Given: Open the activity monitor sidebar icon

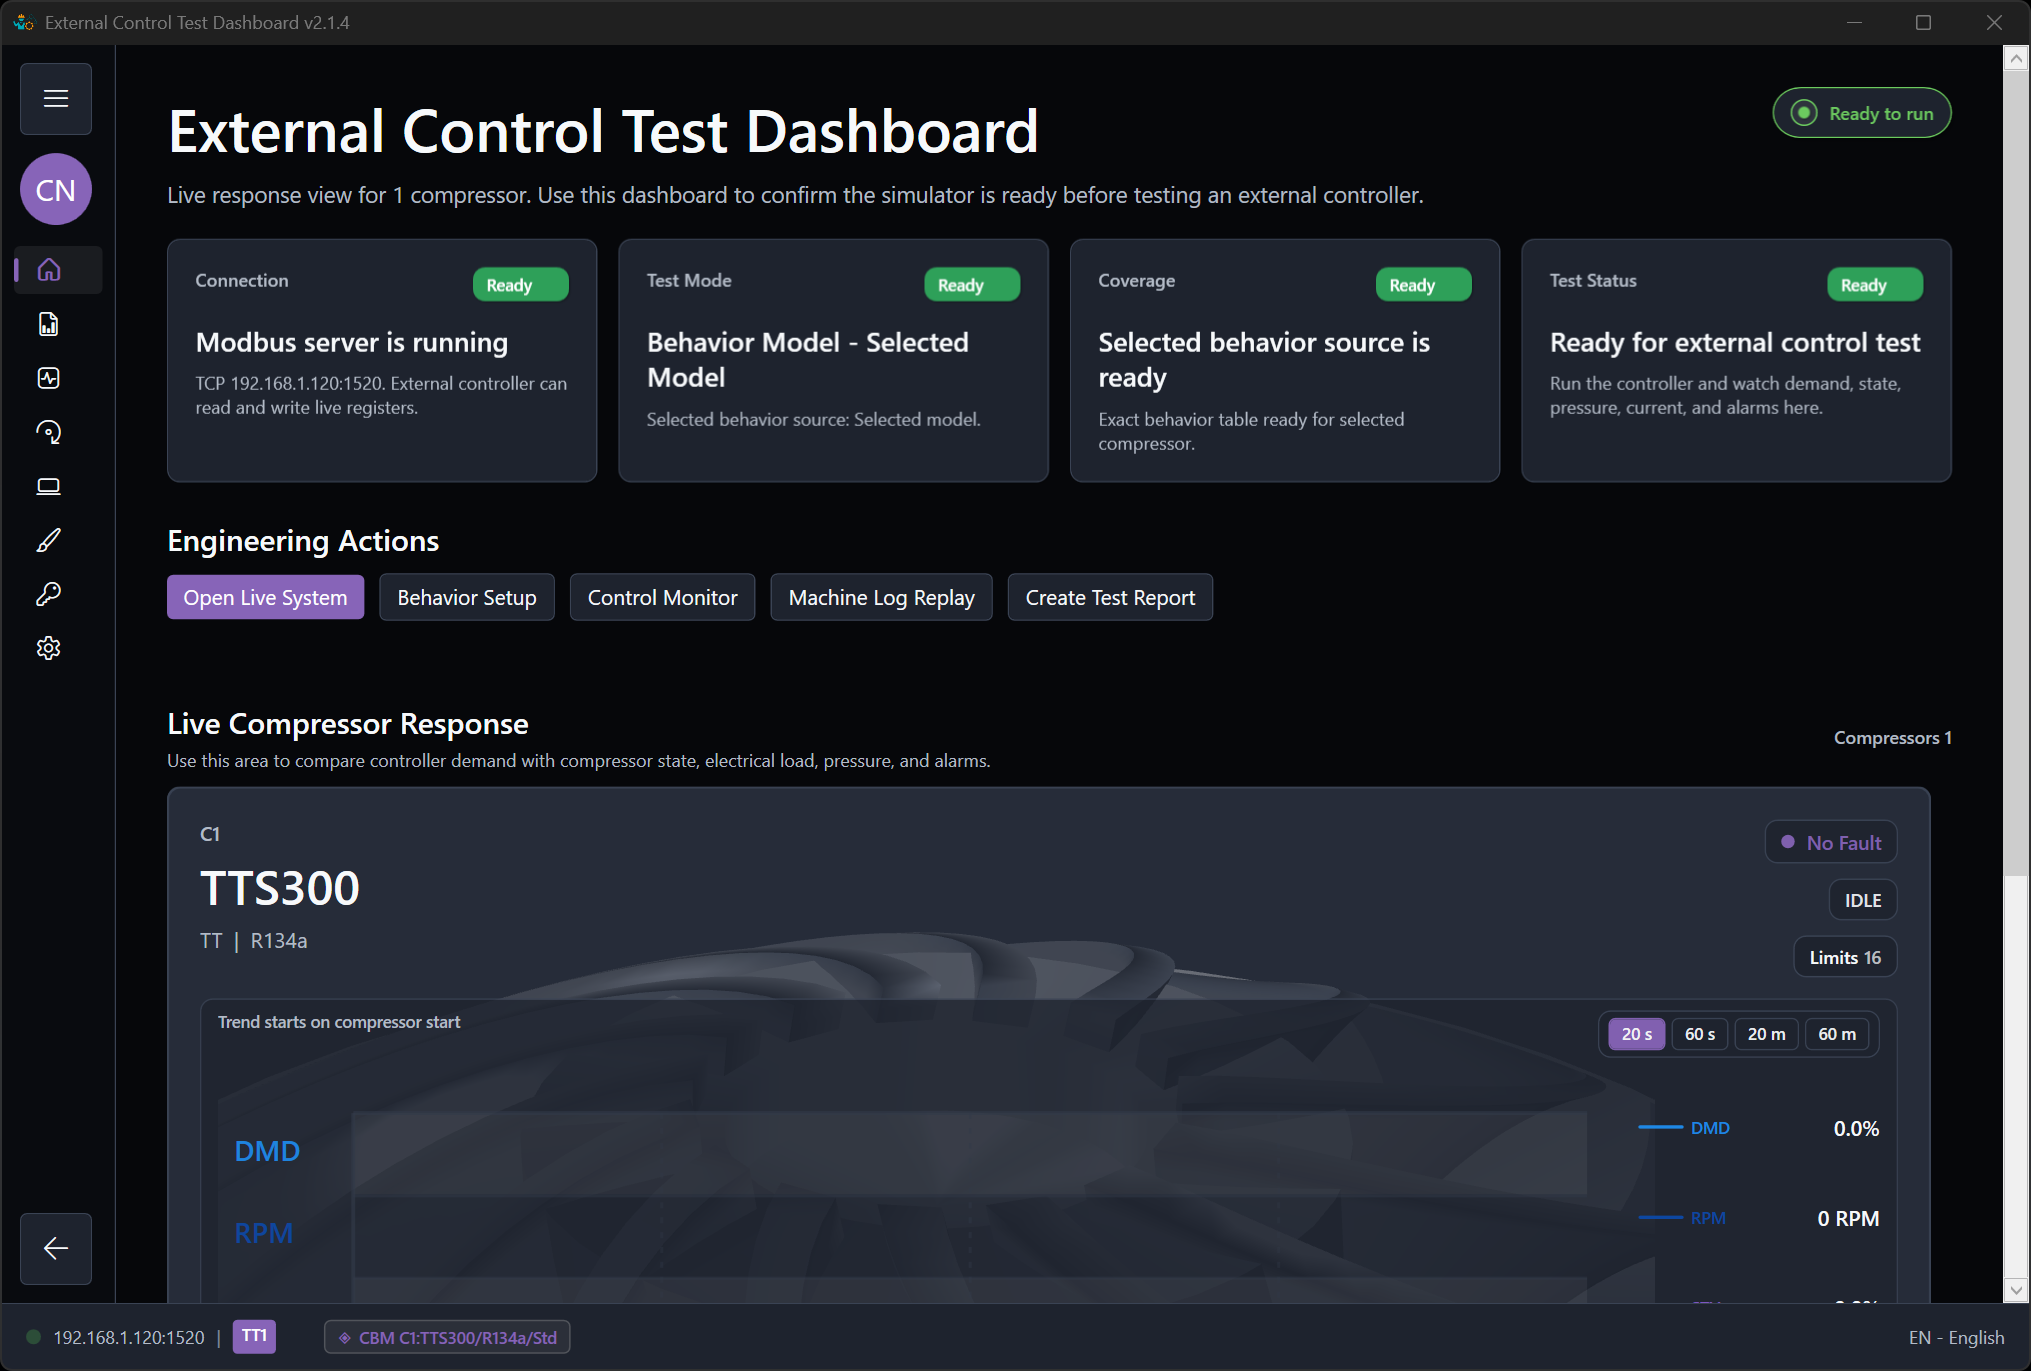Looking at the screenshot, I should 49,378.
